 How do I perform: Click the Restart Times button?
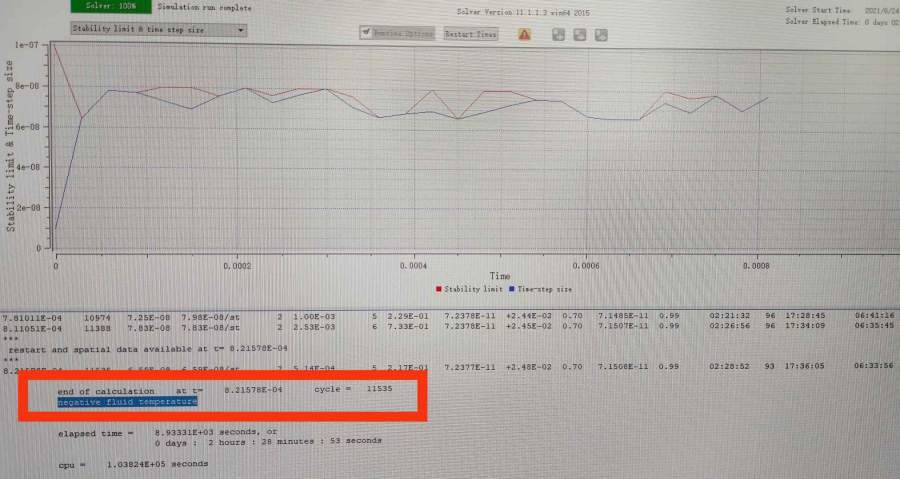(x=470, y=34)
